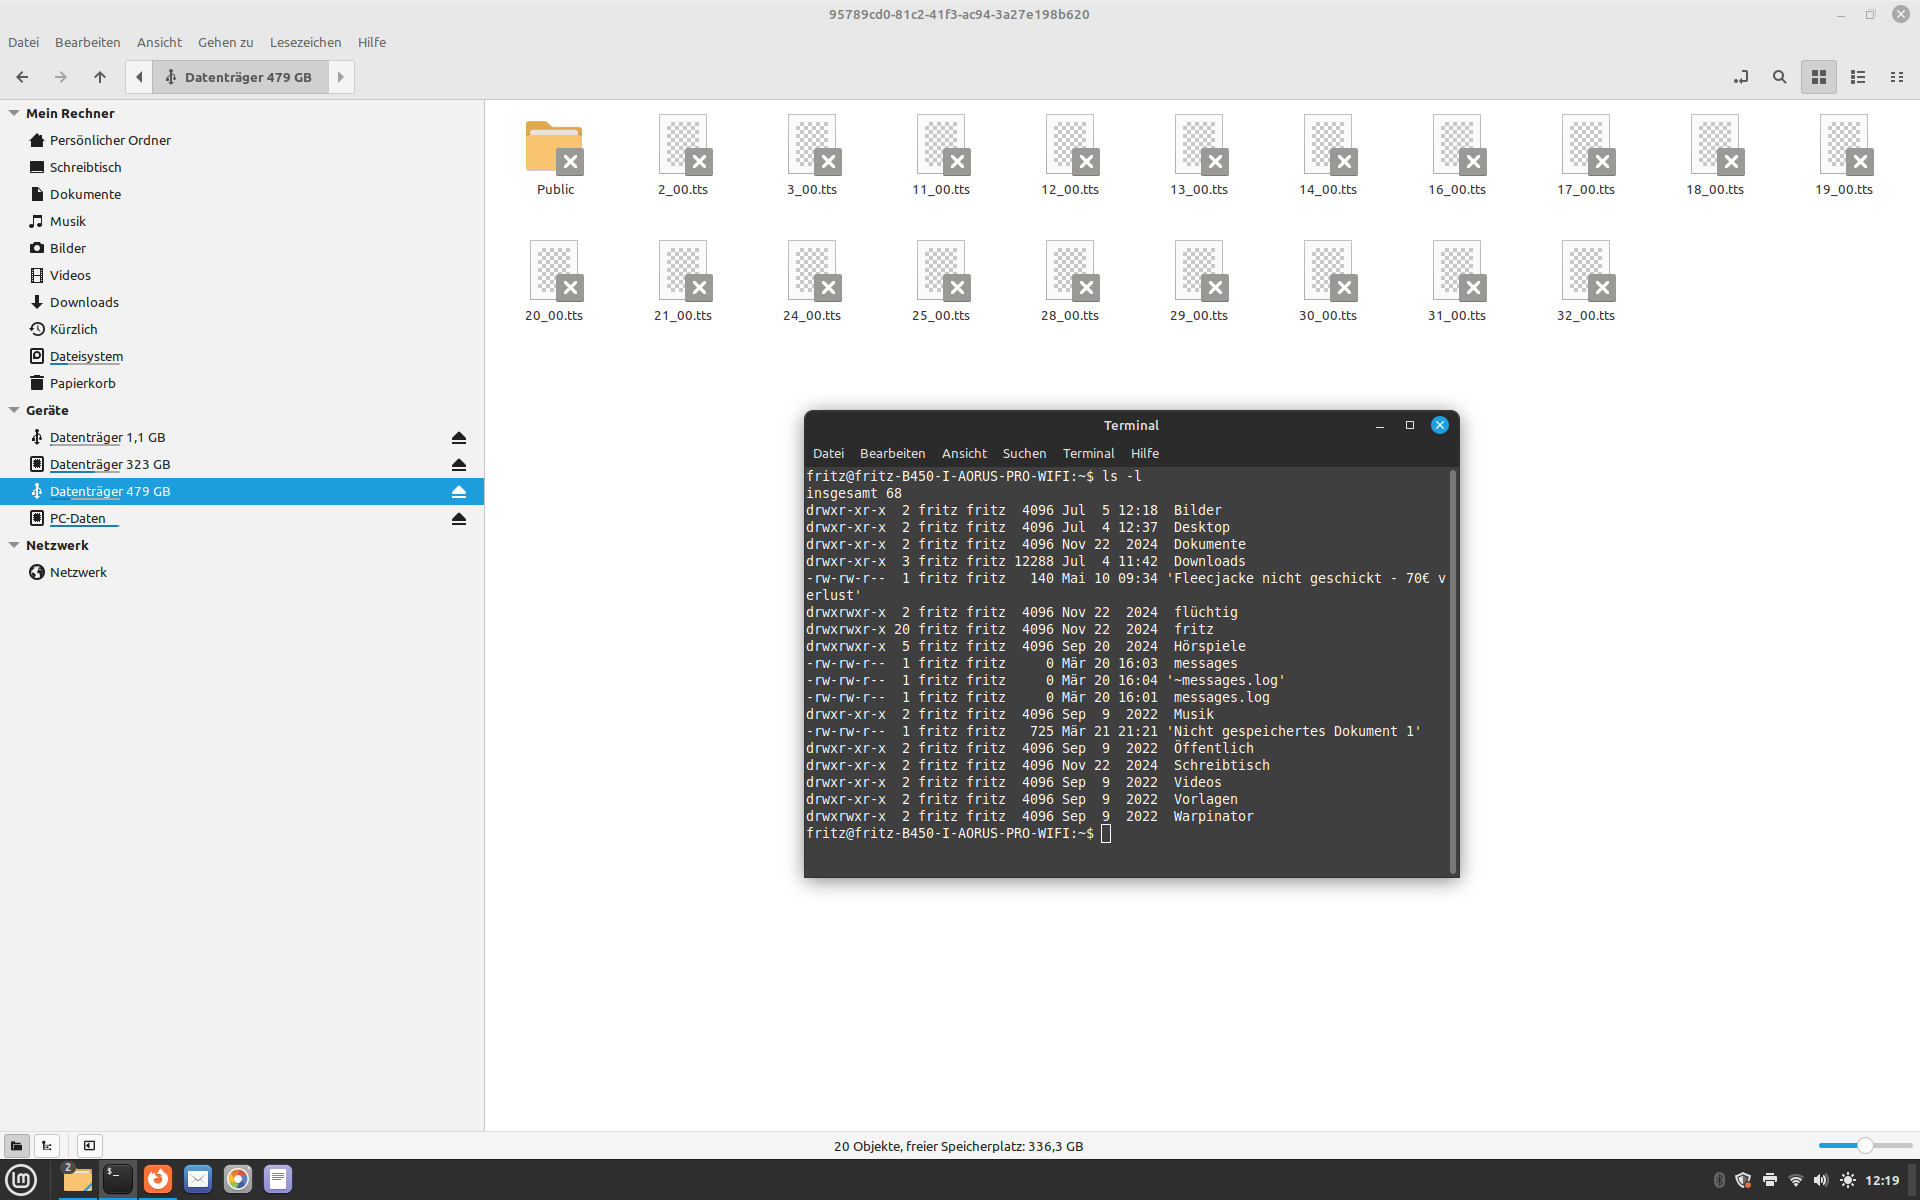Collapse the Mein Rechner section
This screenshot has width=1920, height=1200.
[14, 113]
